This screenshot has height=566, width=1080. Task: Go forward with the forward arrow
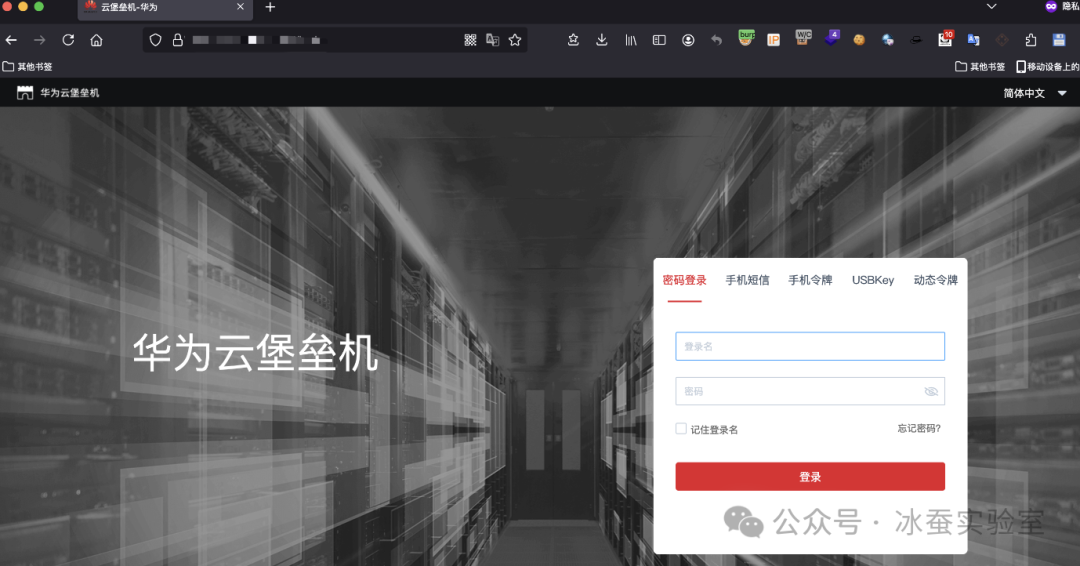point(40,40)
